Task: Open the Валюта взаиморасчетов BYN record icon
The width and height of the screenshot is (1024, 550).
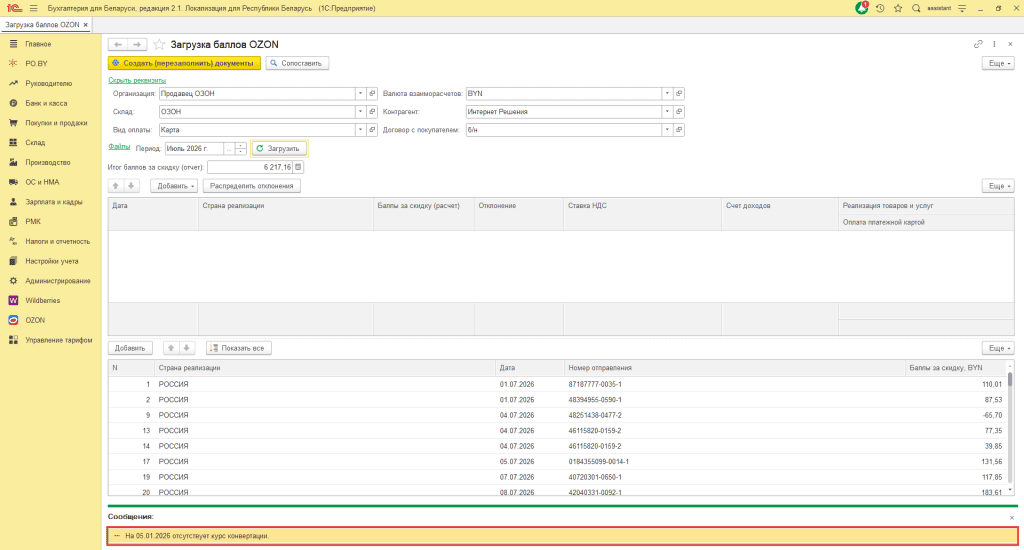Action: [x=679, y=93]
